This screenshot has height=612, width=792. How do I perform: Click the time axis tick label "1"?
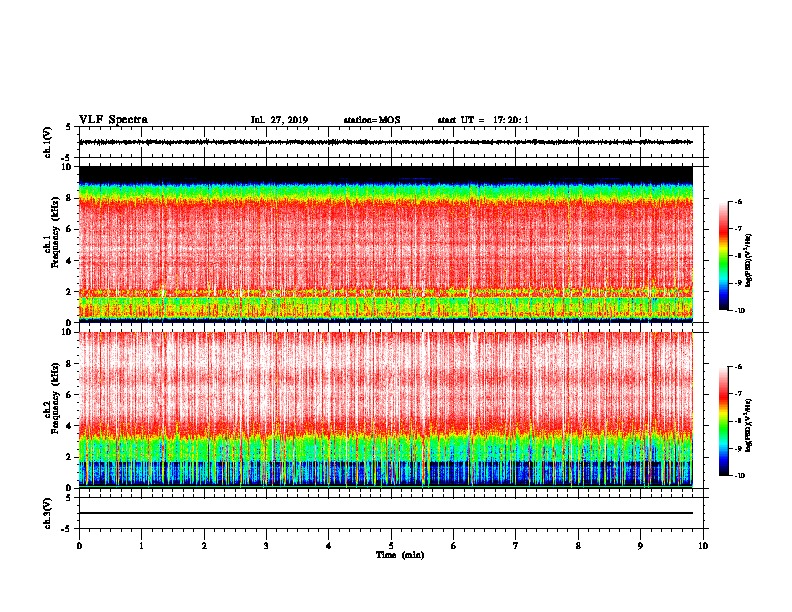point(141,546)
